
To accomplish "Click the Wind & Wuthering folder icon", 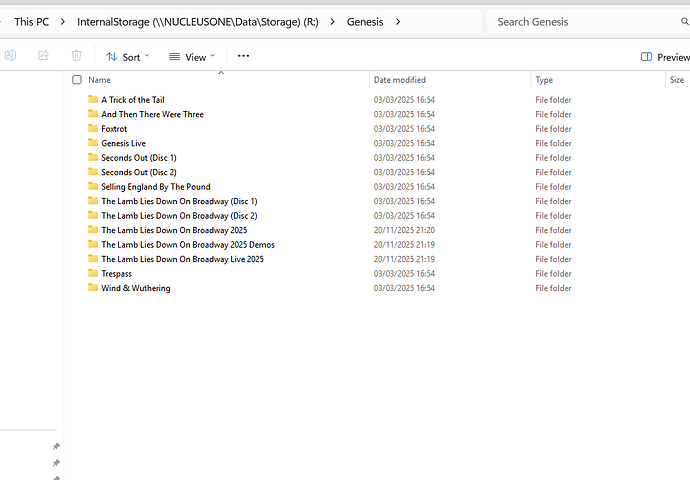I will [x=93, y=288].
